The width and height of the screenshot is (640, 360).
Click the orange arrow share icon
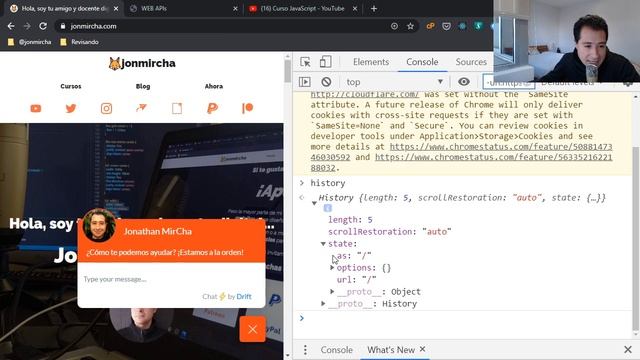coord(141,108)
